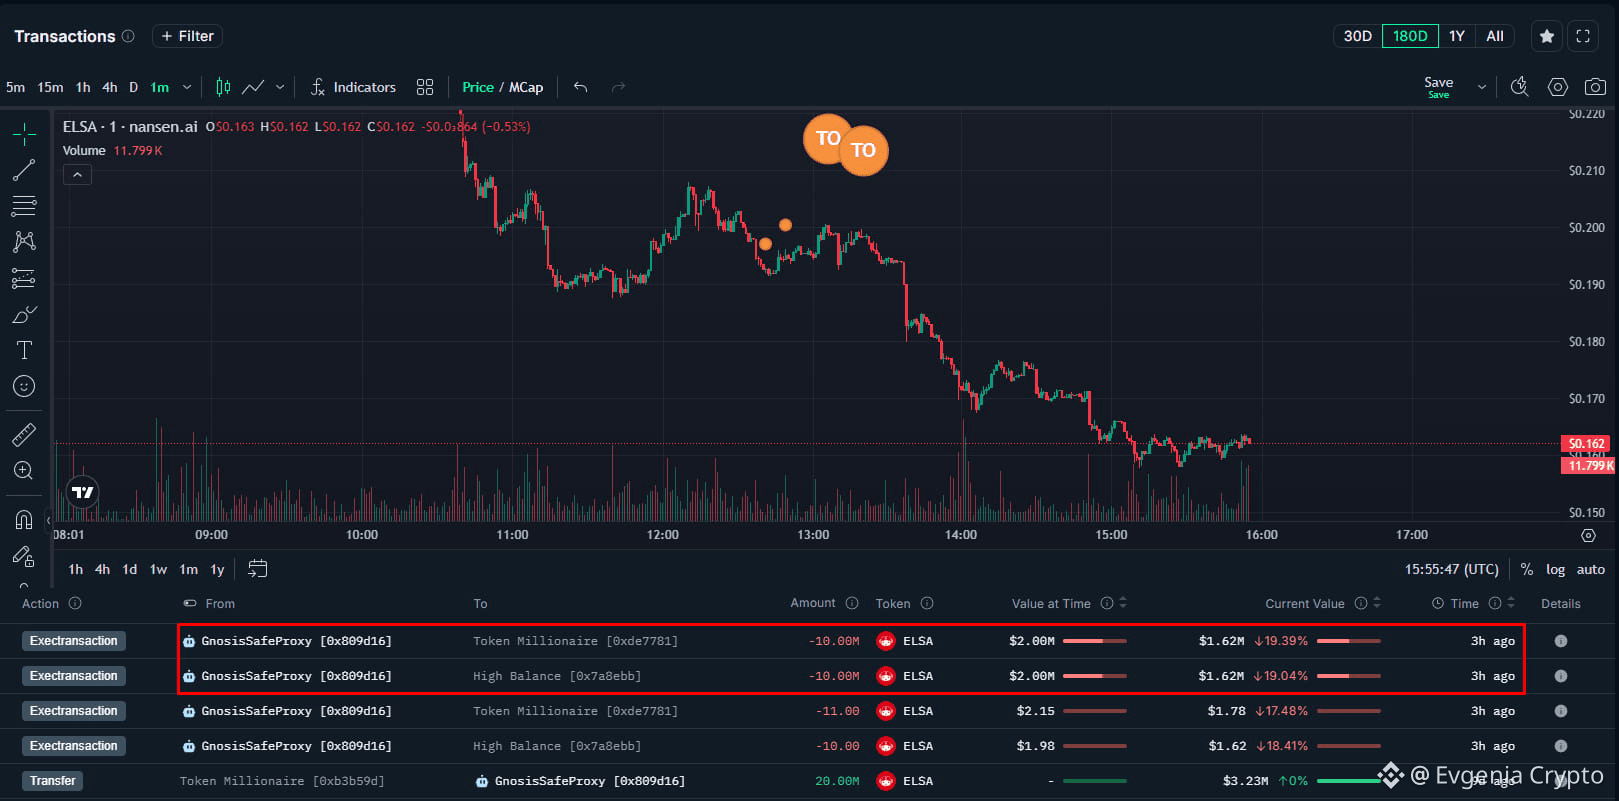Toggle the auto scale
Image resolution: width=1619 pixels, height=801 pixels.
pos(1591,569)
